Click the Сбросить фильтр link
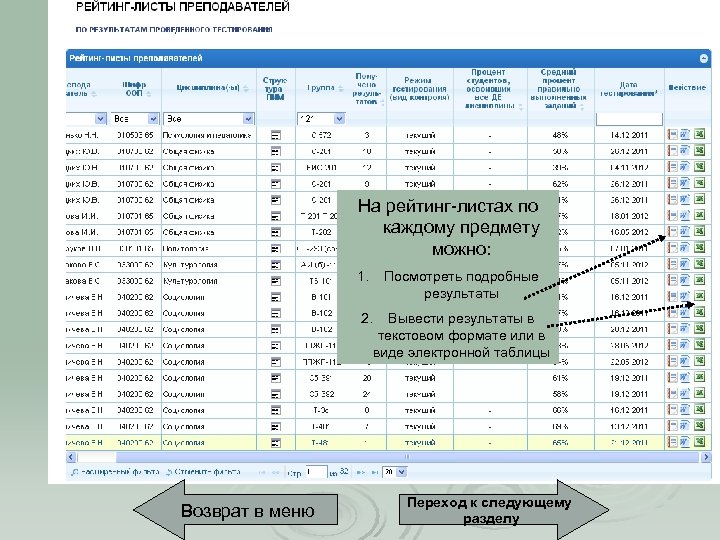 pyautogui.click(x=203, y=472)
